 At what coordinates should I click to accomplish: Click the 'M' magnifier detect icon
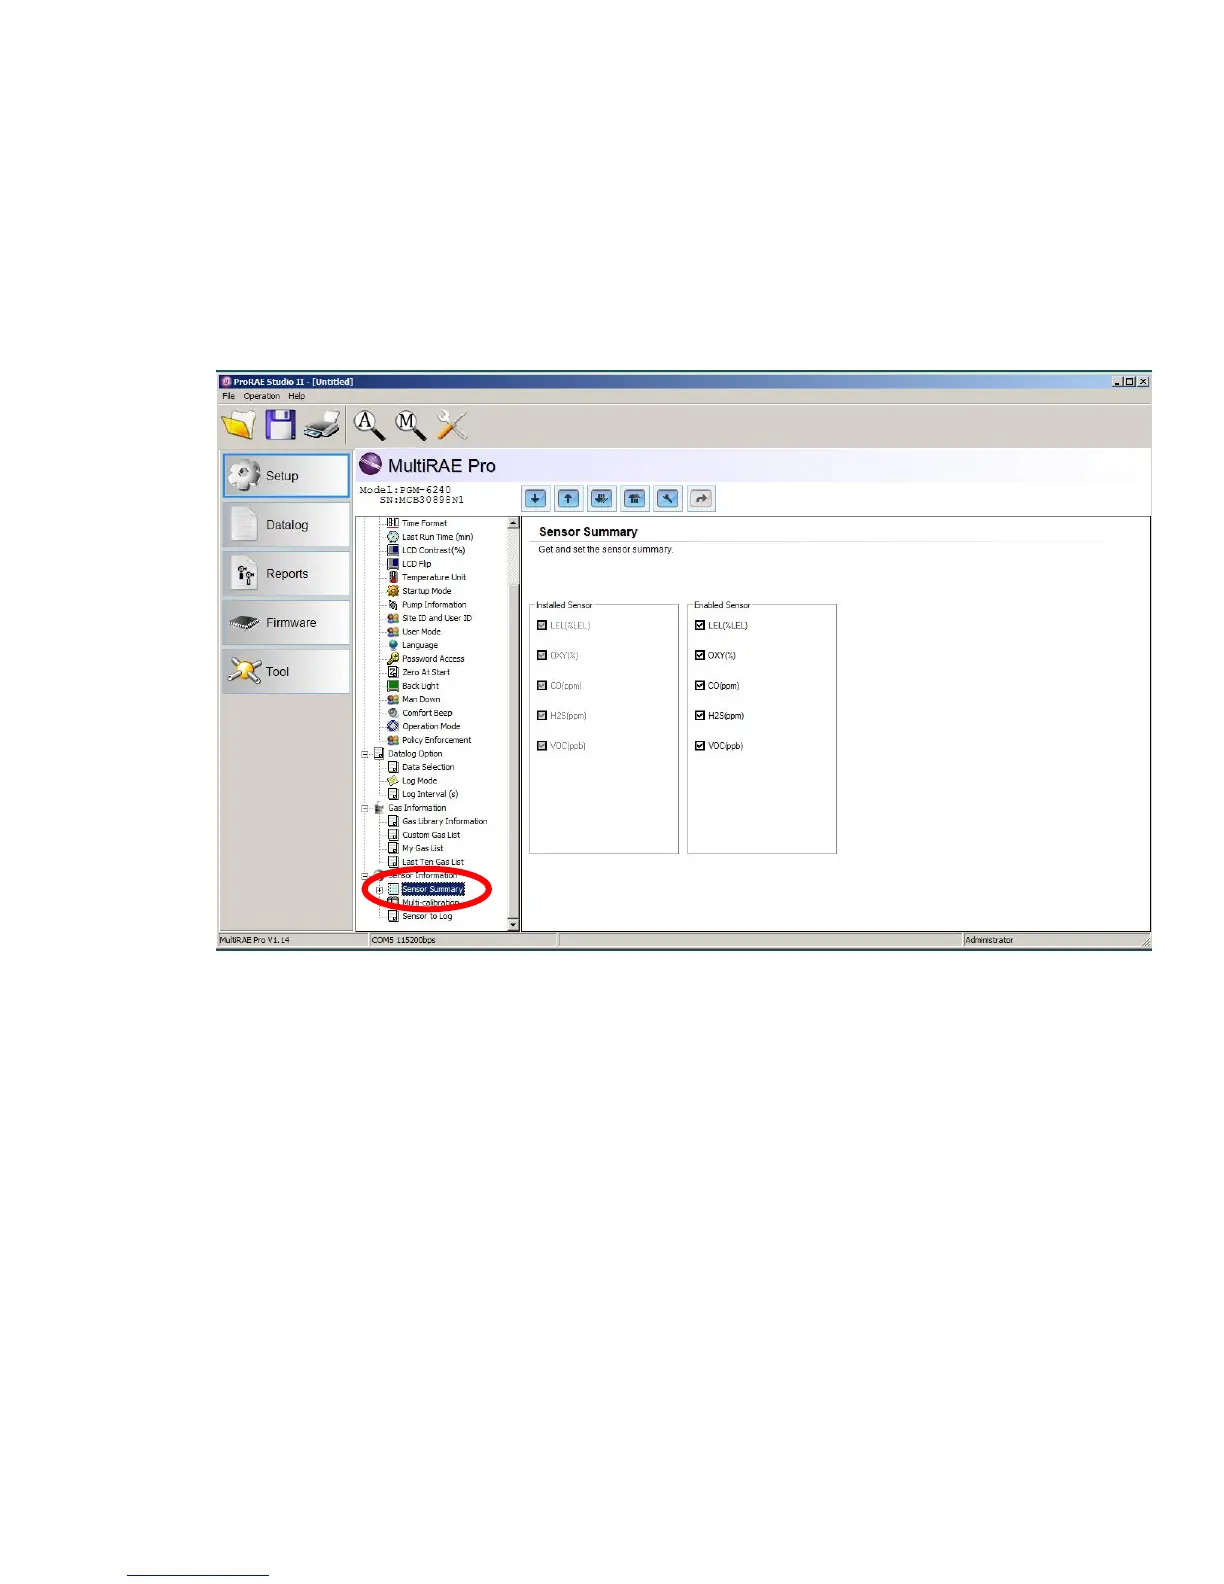tap(409, 425)
